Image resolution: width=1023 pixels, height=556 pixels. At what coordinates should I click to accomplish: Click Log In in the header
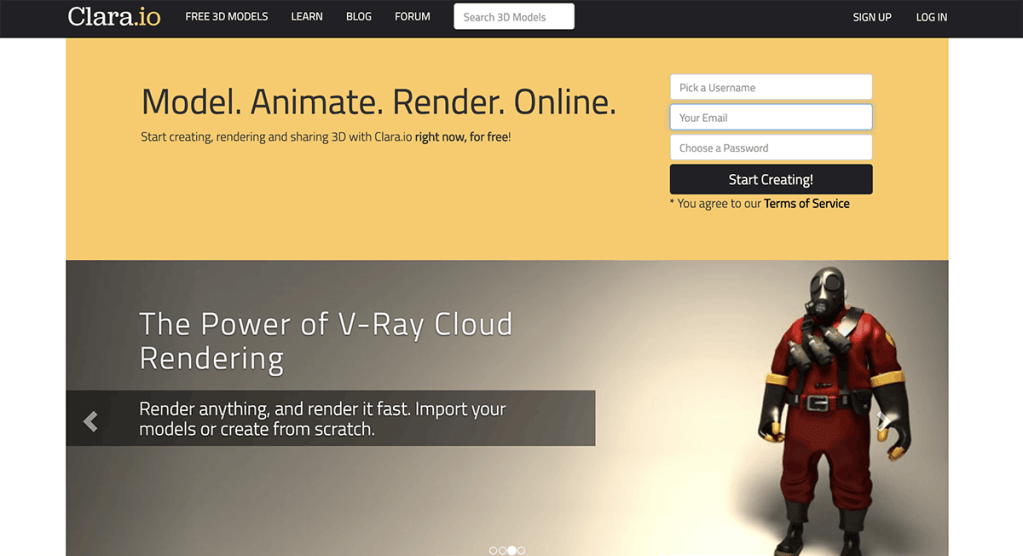click(x=931, y=17)
